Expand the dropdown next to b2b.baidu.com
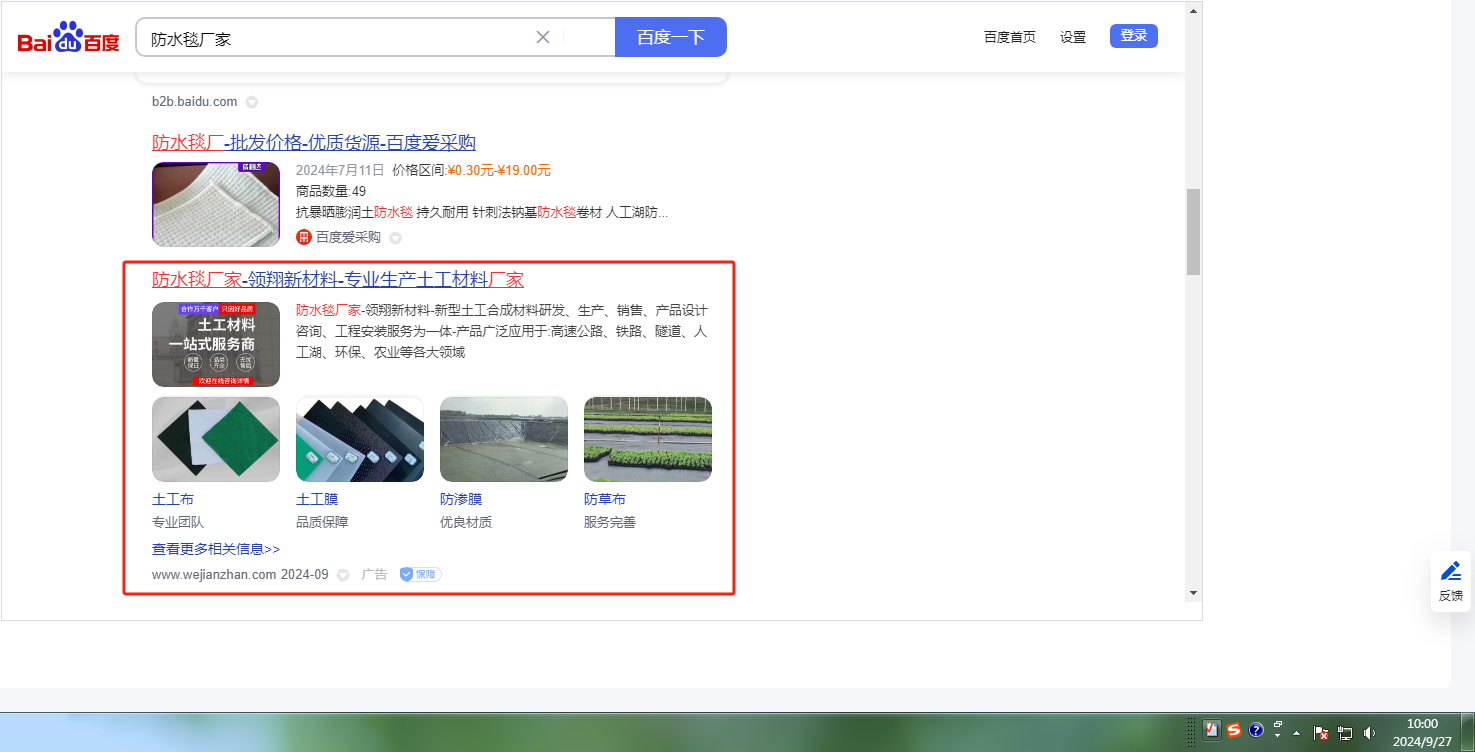The height and width of the screenshot is (752, 1475). point(252,102)
